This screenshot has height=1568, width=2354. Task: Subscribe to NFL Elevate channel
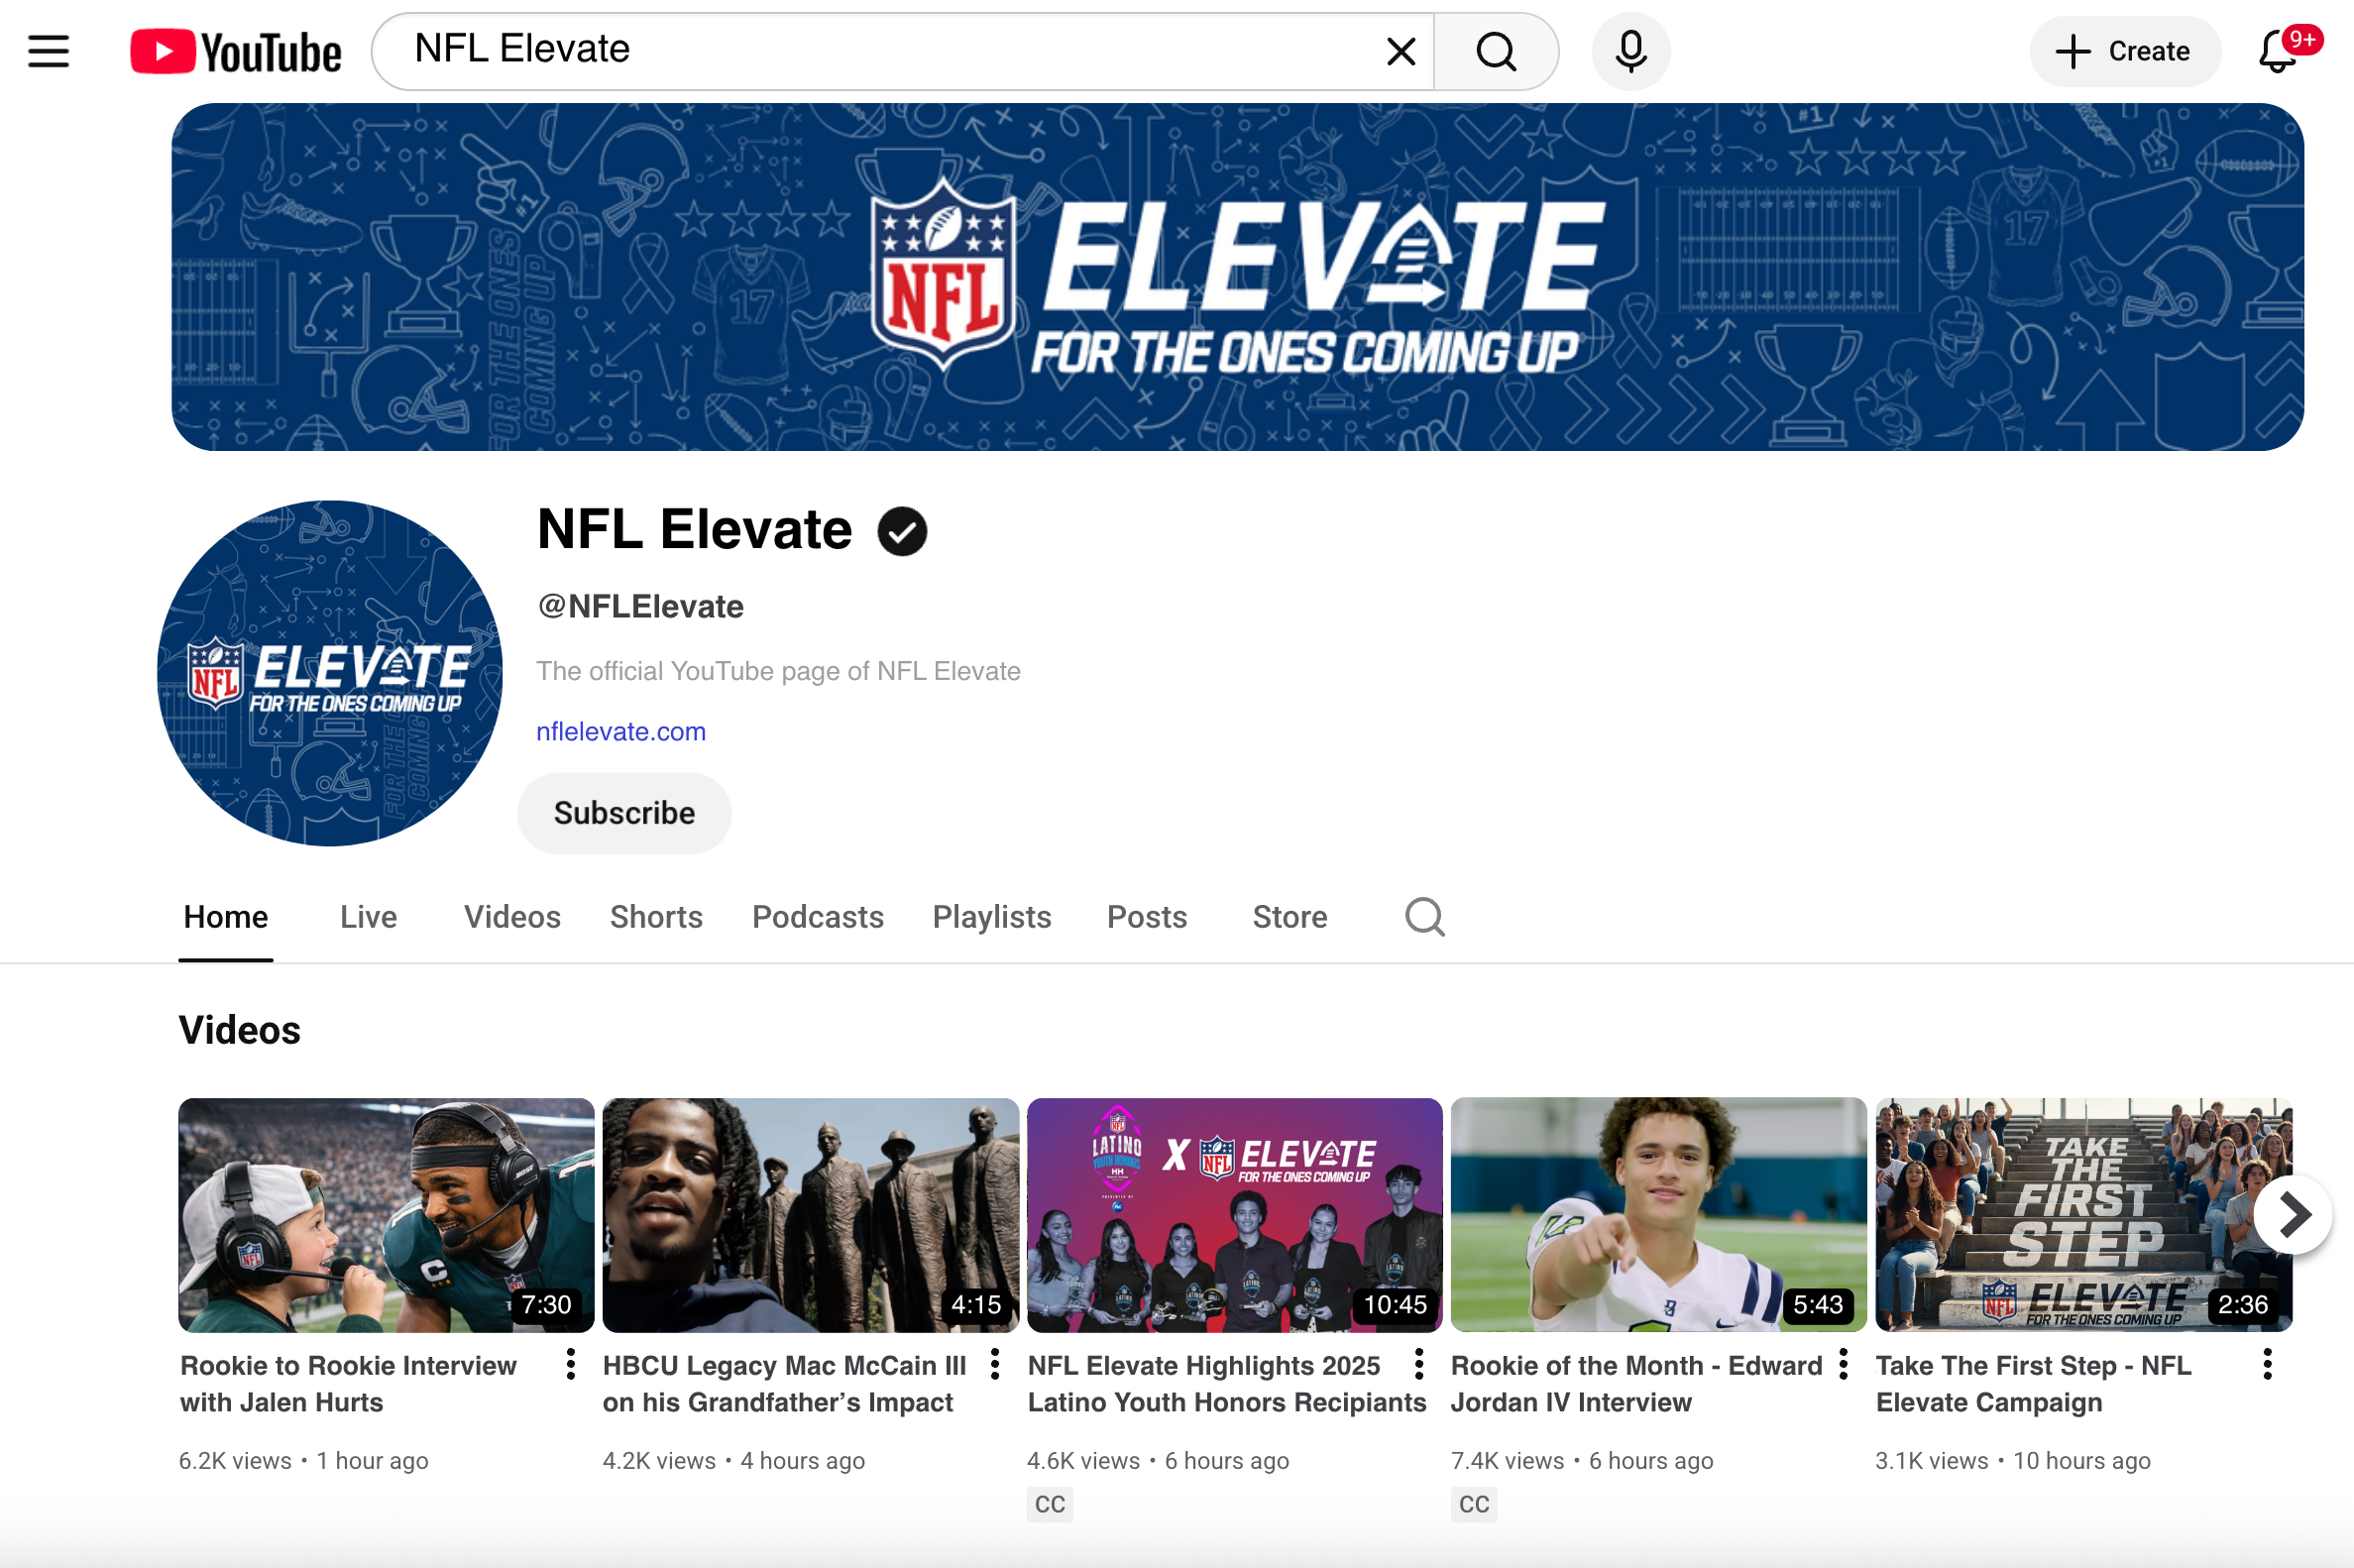coord(624,813)
